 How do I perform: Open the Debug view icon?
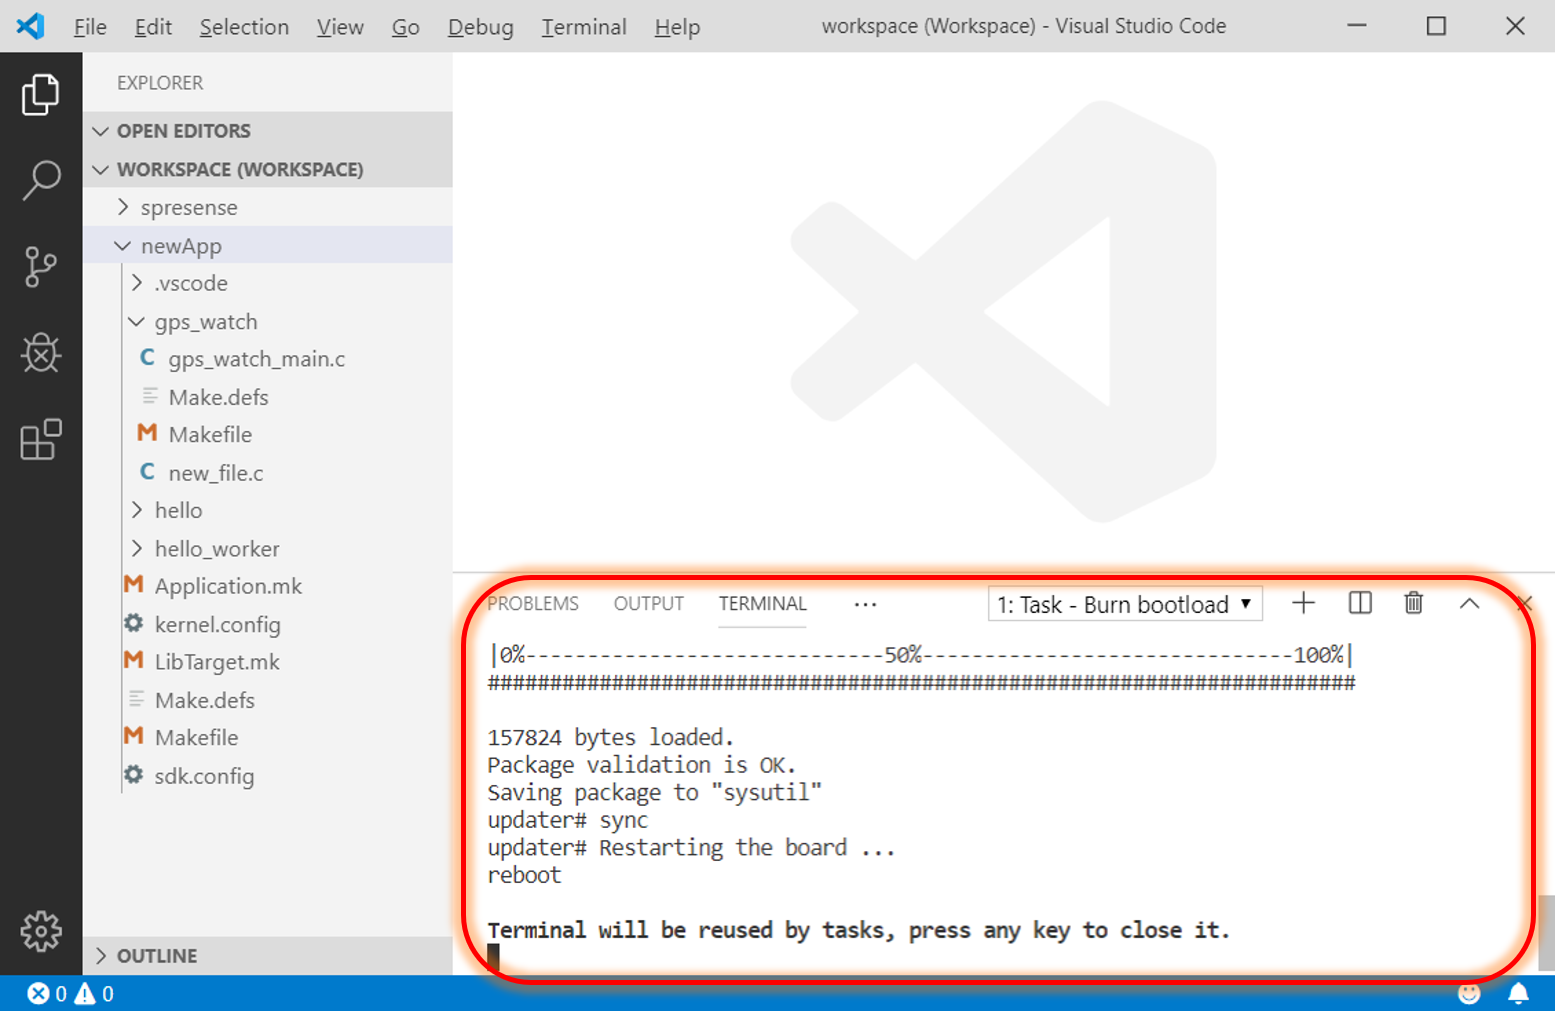pos(41,353)
